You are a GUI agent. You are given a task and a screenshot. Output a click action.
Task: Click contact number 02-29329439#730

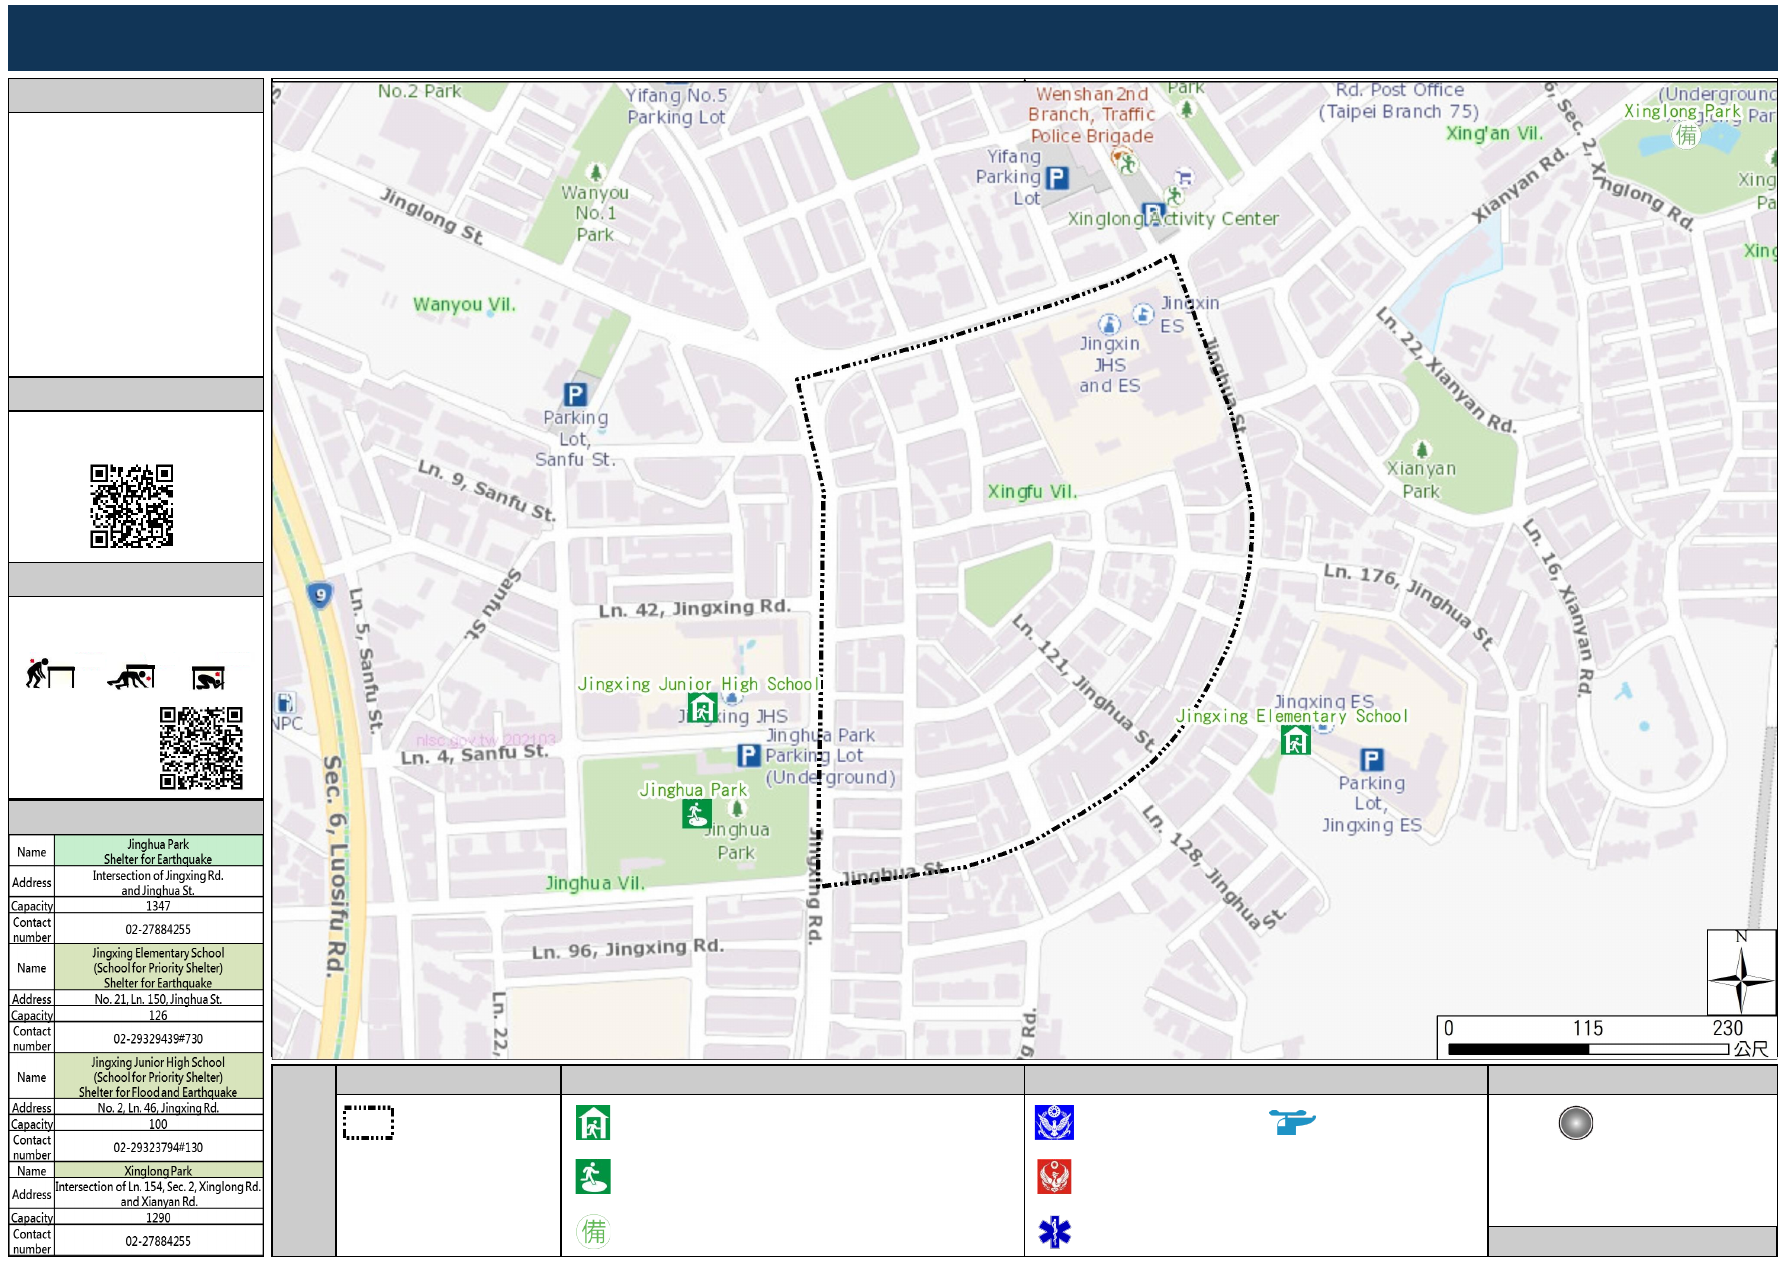(x=158, y=1038)
